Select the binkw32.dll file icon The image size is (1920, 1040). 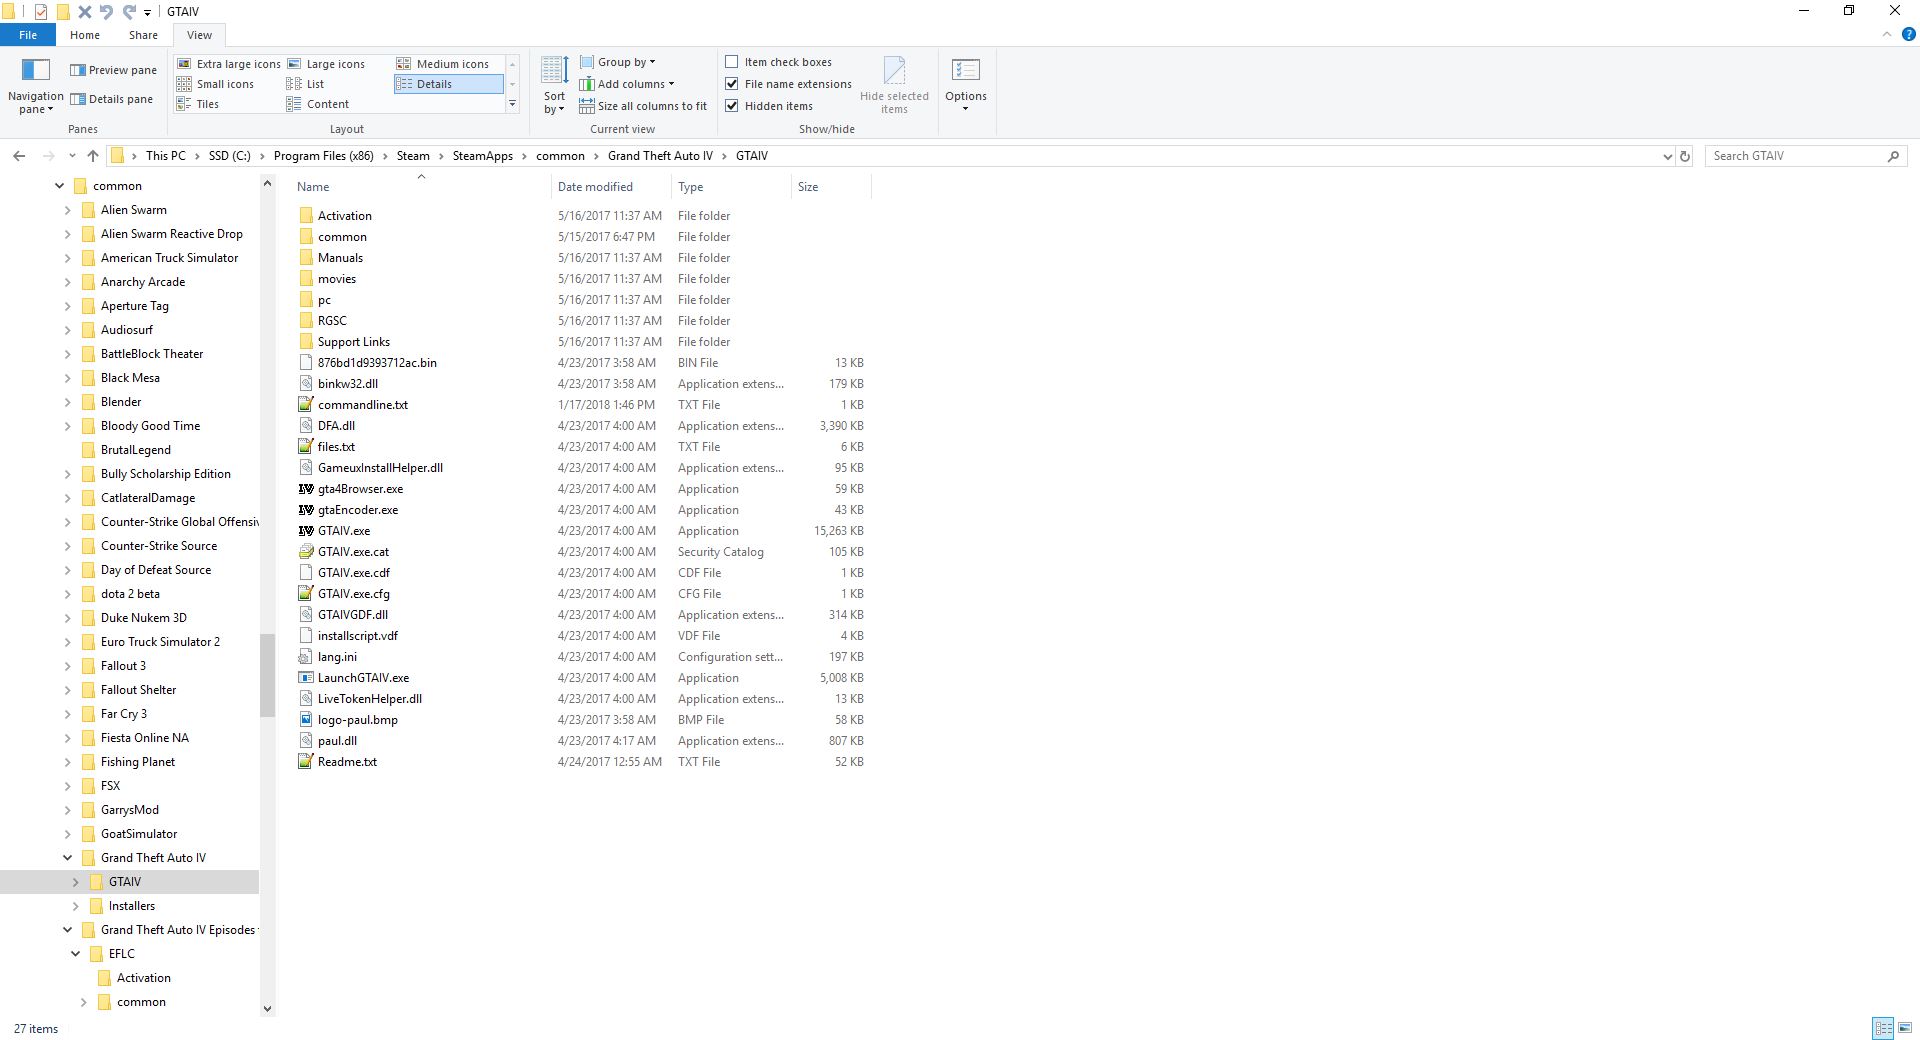point(306,384)
